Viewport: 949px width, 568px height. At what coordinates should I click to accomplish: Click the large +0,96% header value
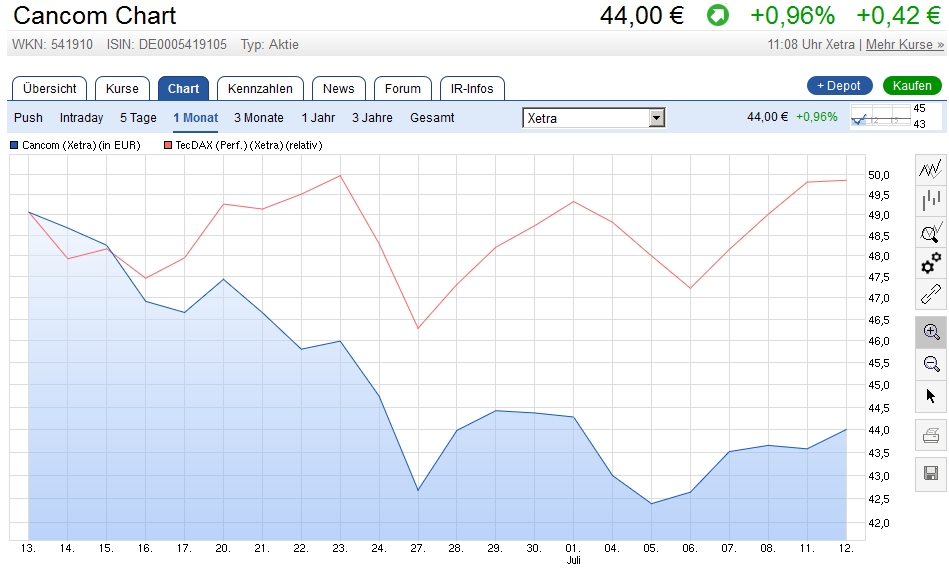coord(792,15)
